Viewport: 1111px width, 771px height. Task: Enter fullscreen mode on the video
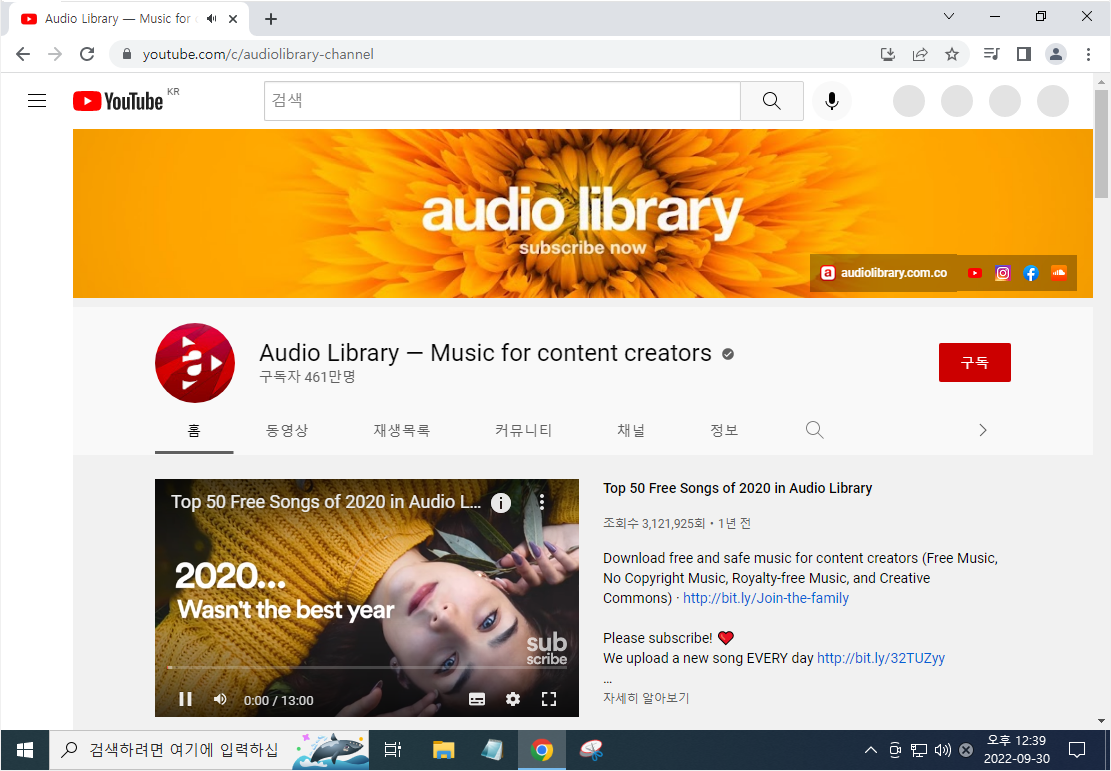tap(548, 699)
